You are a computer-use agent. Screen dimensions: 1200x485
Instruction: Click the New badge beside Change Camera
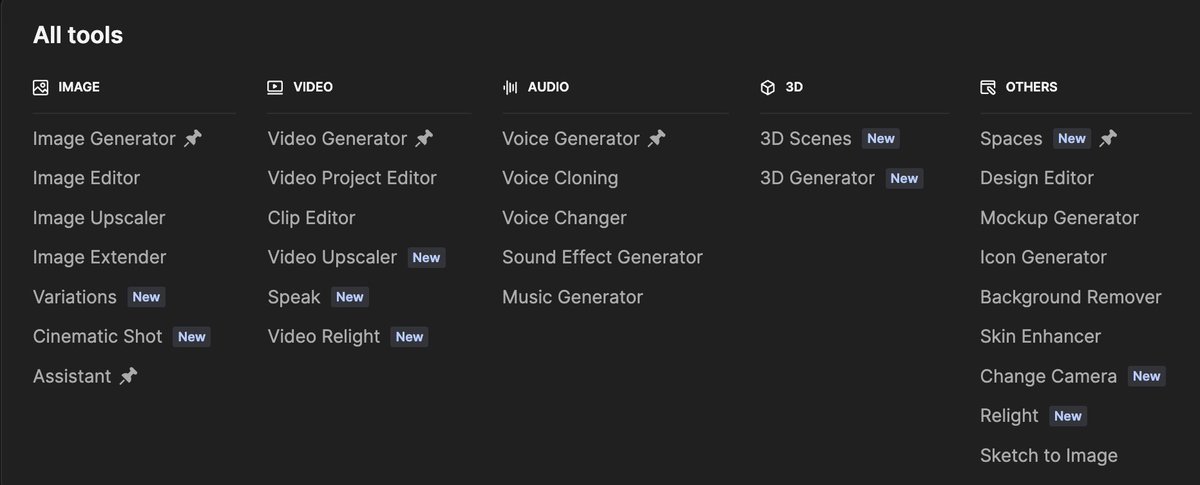1146,377
